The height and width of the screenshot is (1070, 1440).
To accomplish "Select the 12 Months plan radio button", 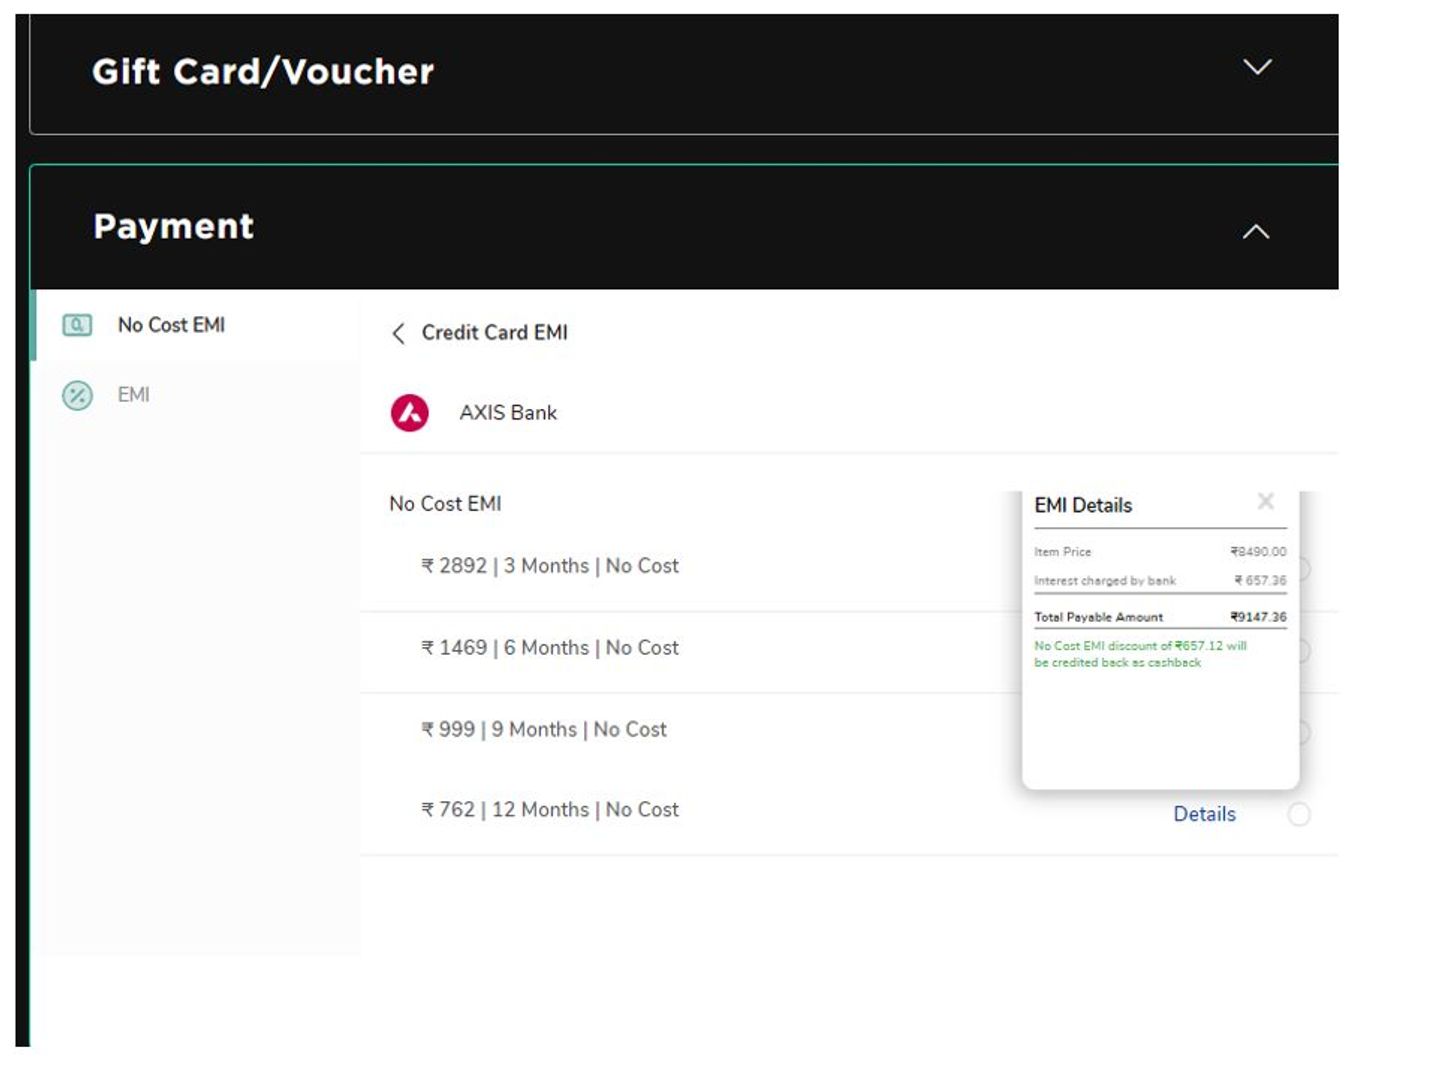I will tap(1299, 814).
